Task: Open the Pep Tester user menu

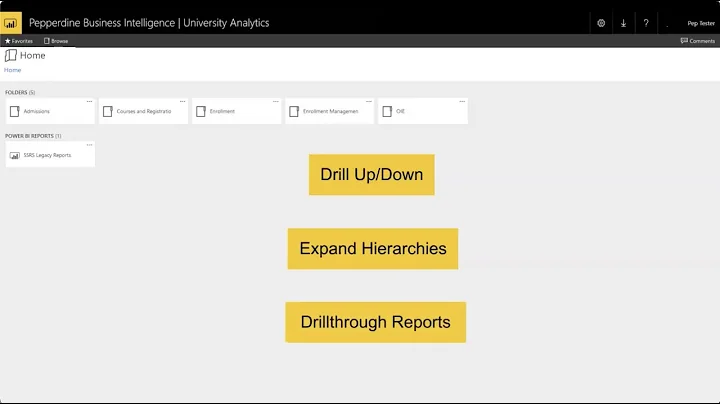Action: point(701,23)
